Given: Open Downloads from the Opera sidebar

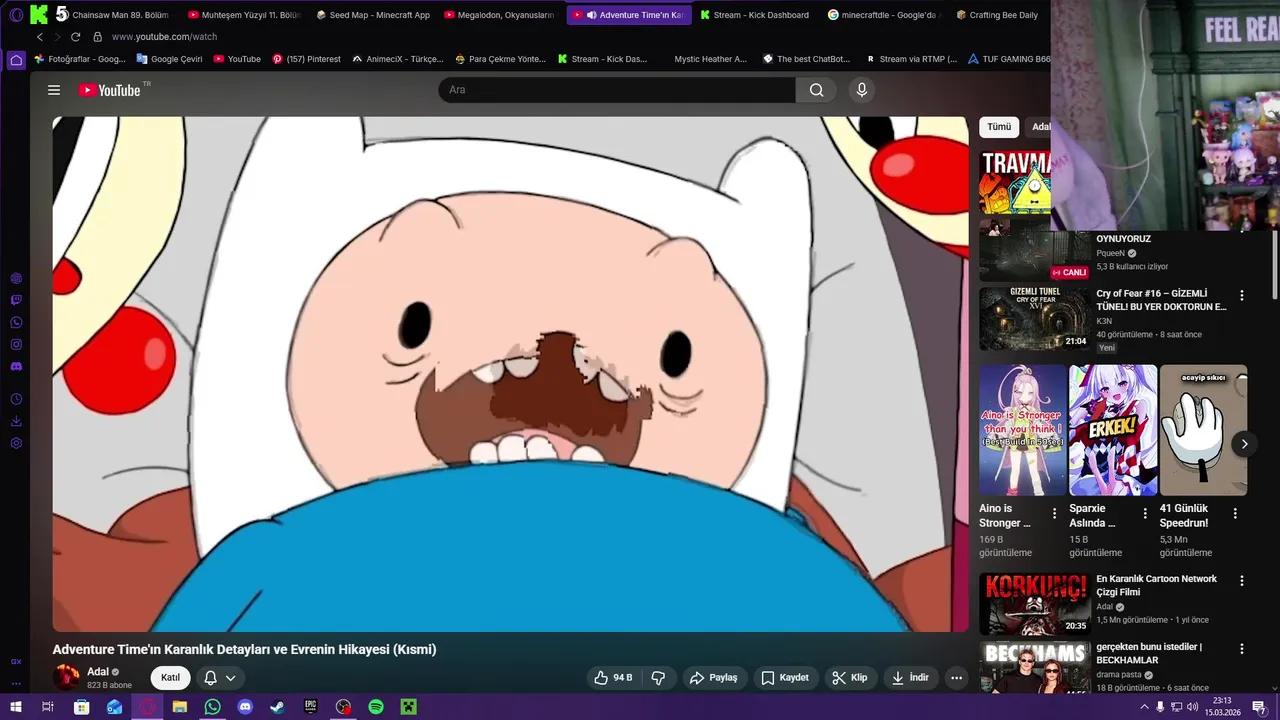Looking at the screenshot, I should (x=16, y=421).
